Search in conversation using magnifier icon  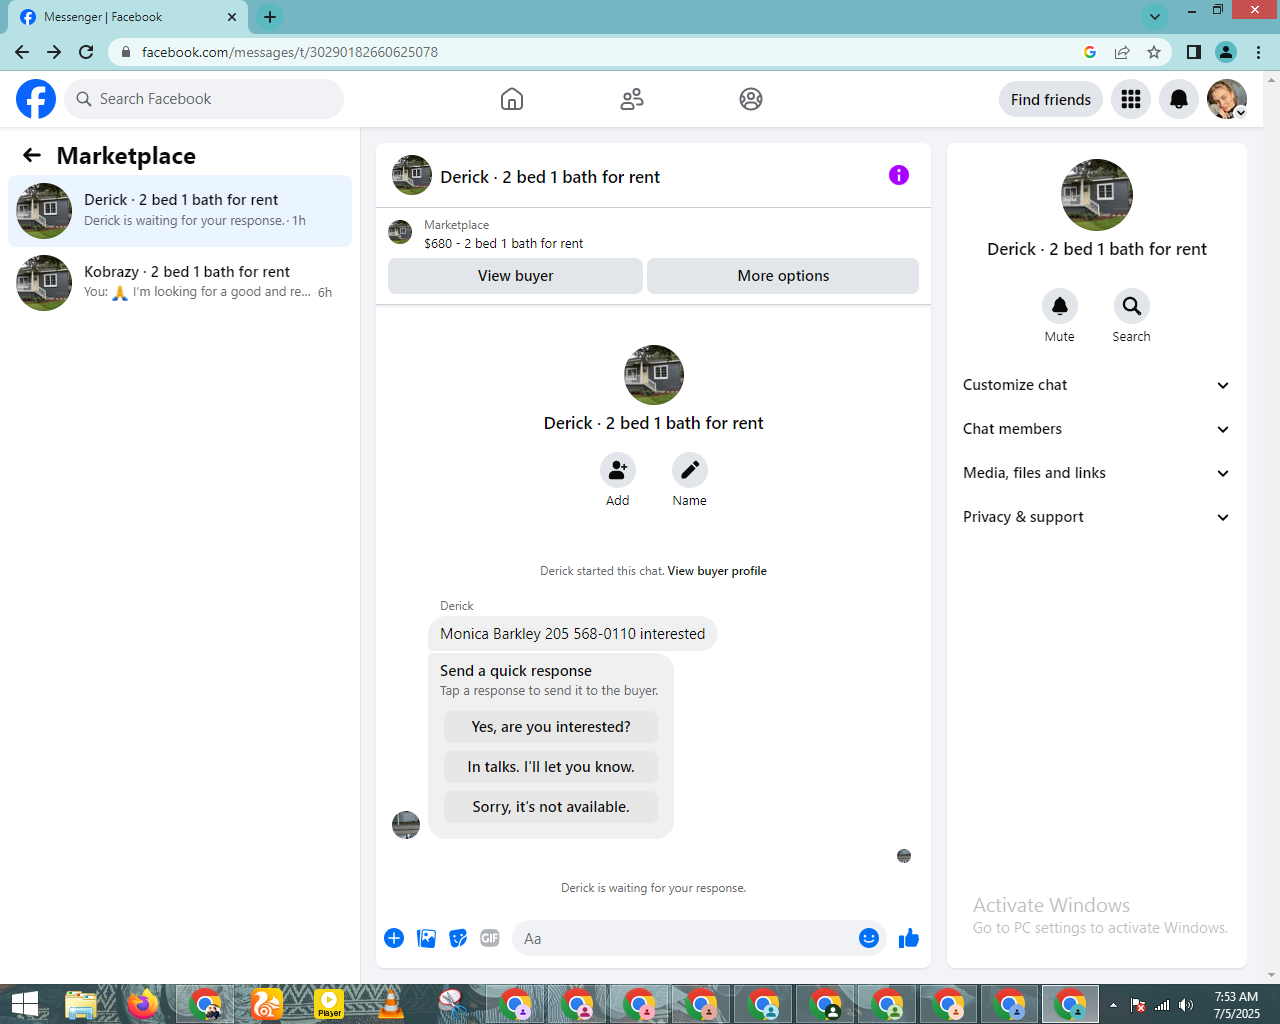pos(1132,306)
